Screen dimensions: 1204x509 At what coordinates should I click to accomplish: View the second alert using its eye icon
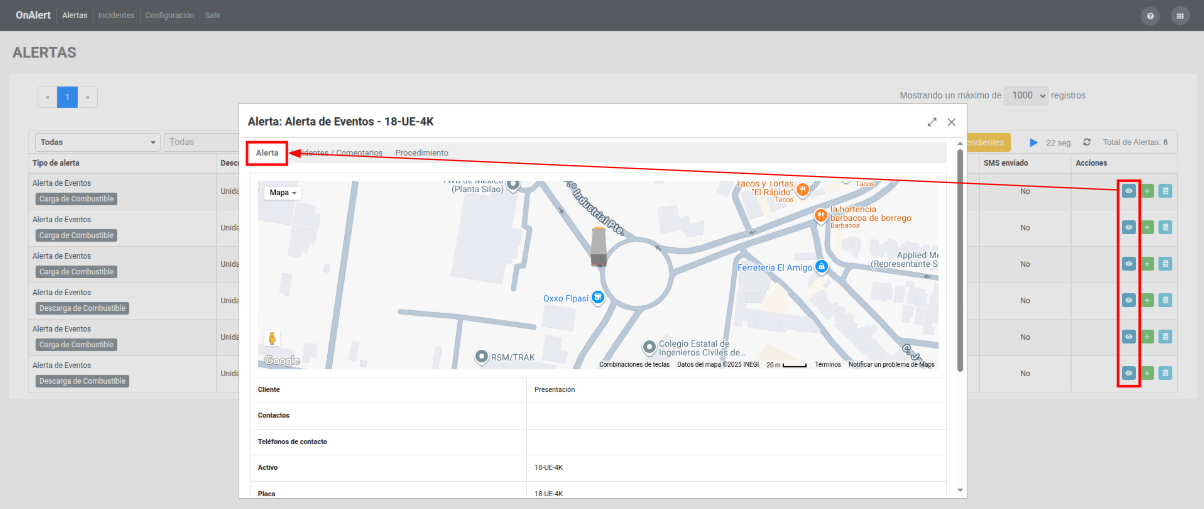[x=1128, y=227]
